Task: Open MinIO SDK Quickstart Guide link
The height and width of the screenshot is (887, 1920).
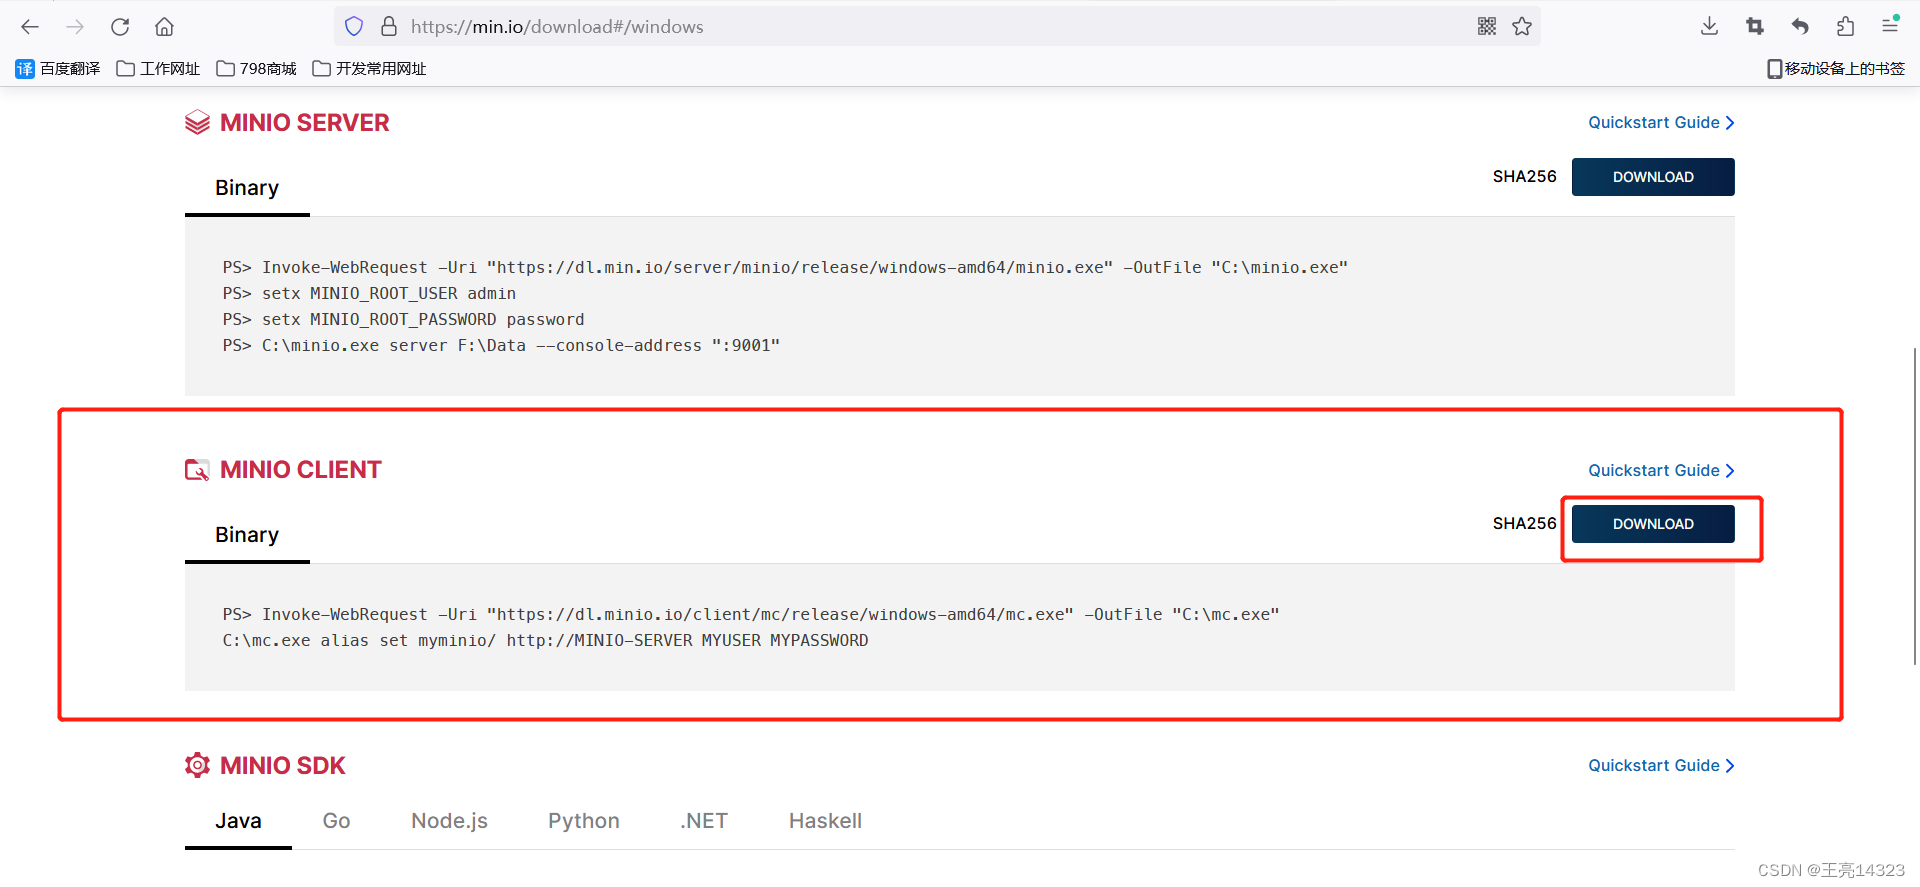Action: 1661,766
